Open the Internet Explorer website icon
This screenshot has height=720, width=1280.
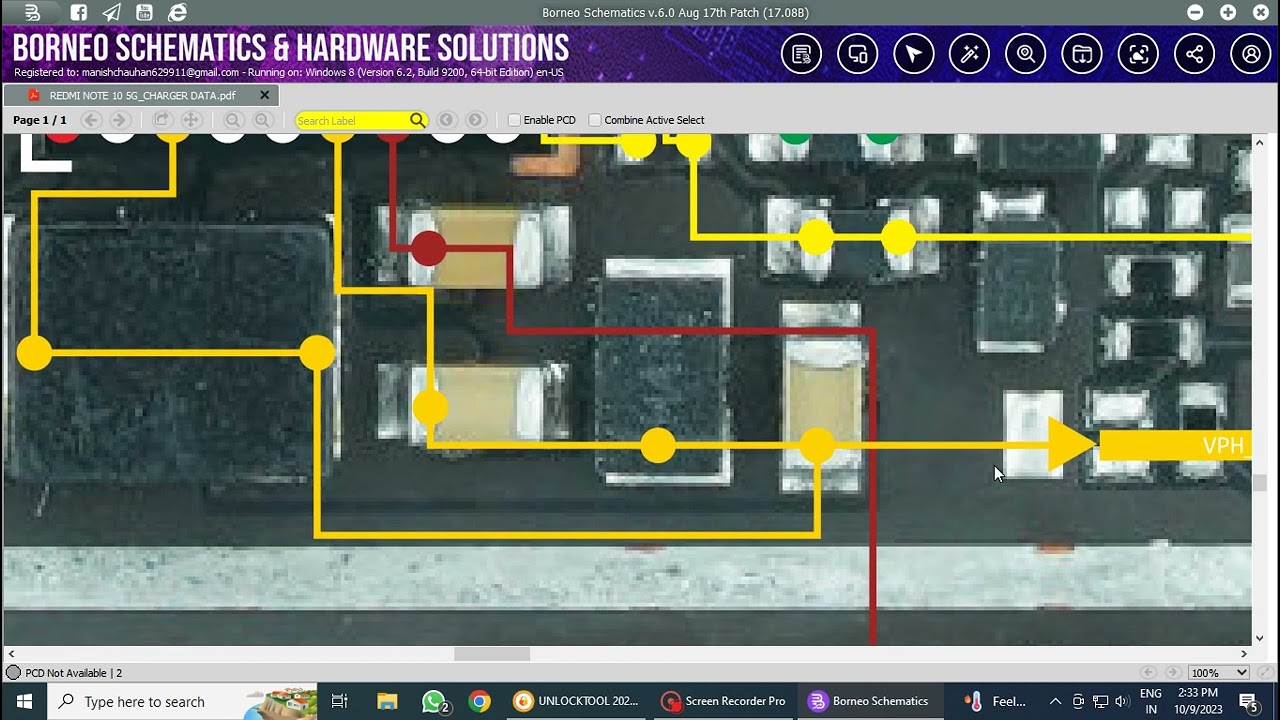point(177,13)
